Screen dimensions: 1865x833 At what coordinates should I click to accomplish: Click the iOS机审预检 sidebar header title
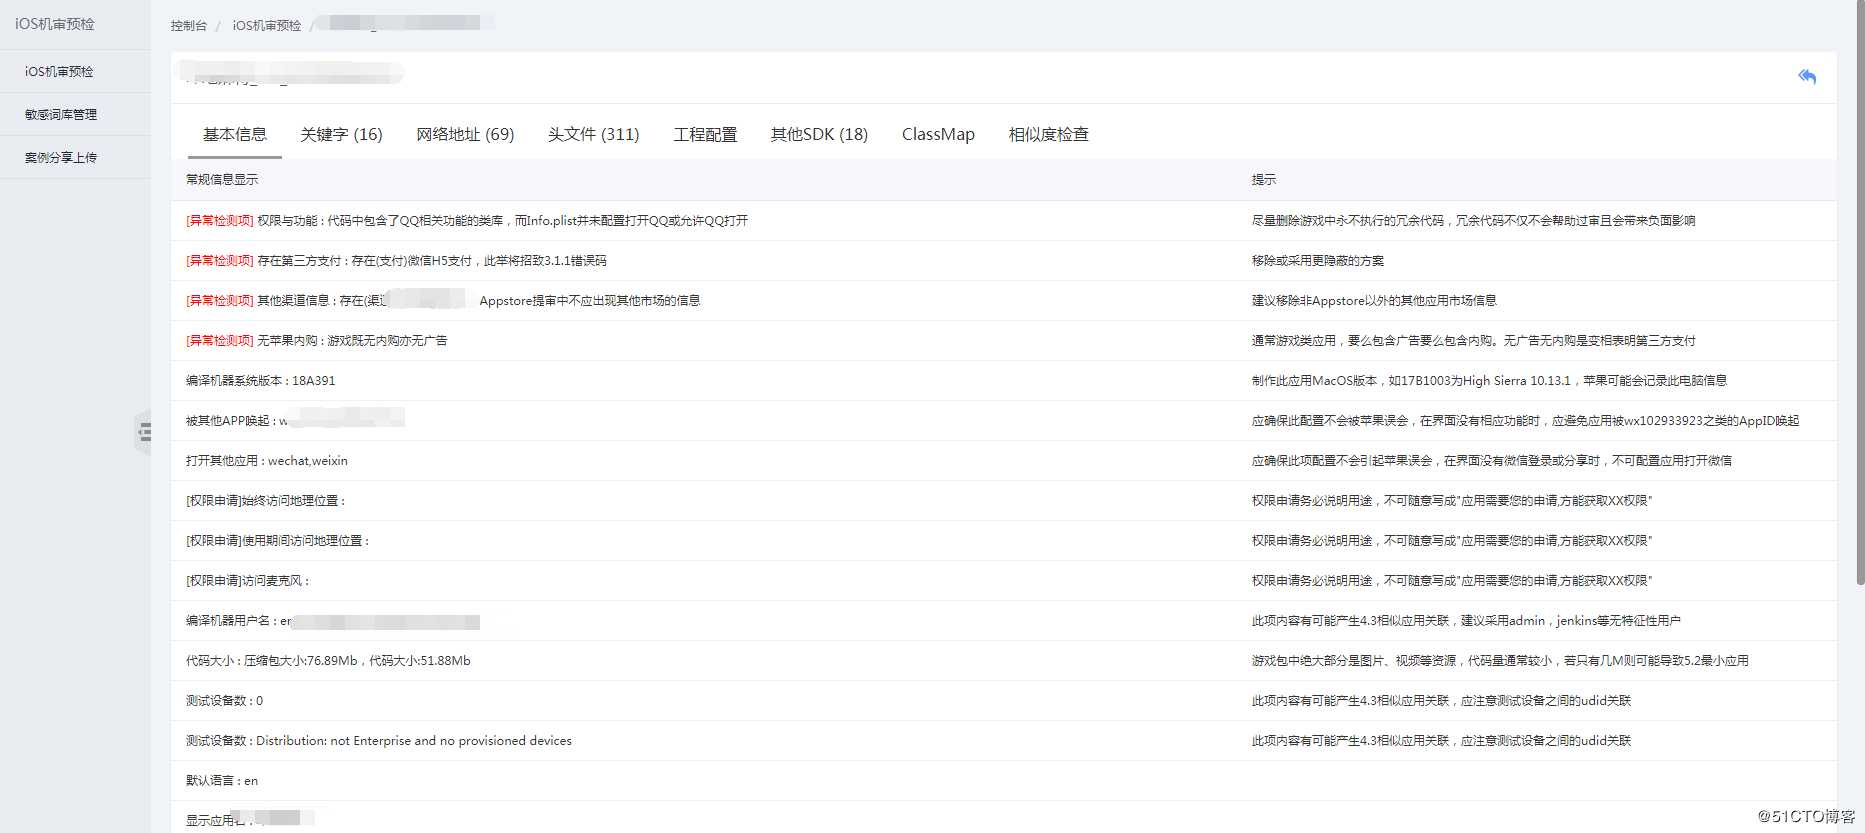[x=55, y=24]
